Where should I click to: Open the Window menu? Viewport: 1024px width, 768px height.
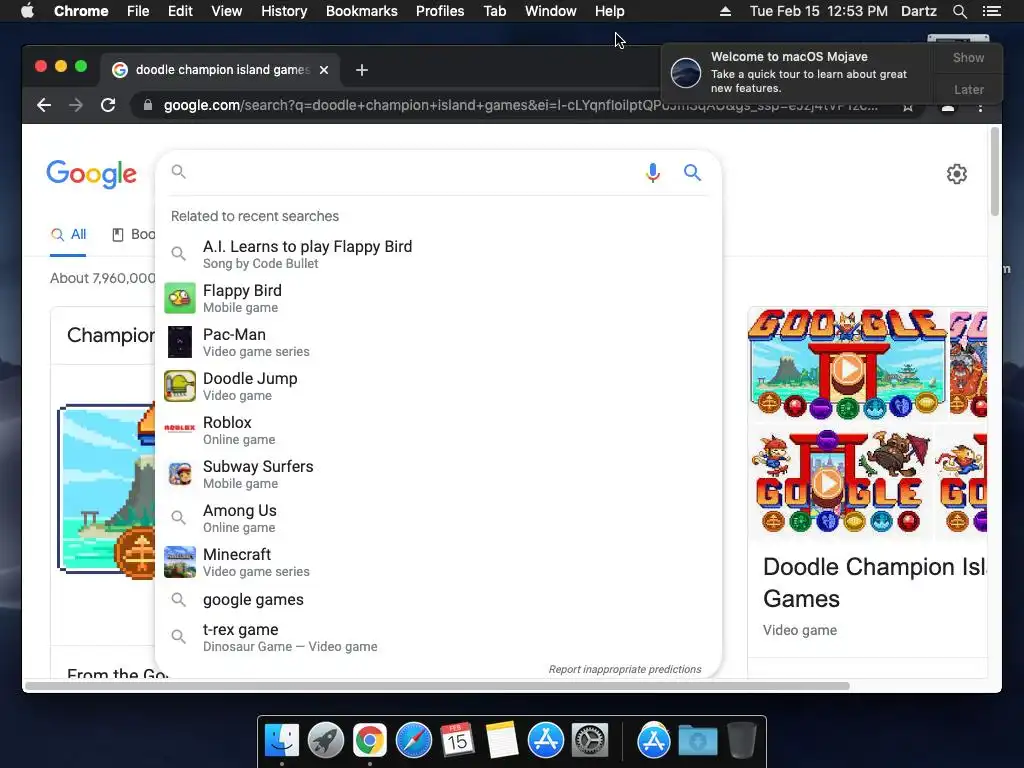pos(551,11)
